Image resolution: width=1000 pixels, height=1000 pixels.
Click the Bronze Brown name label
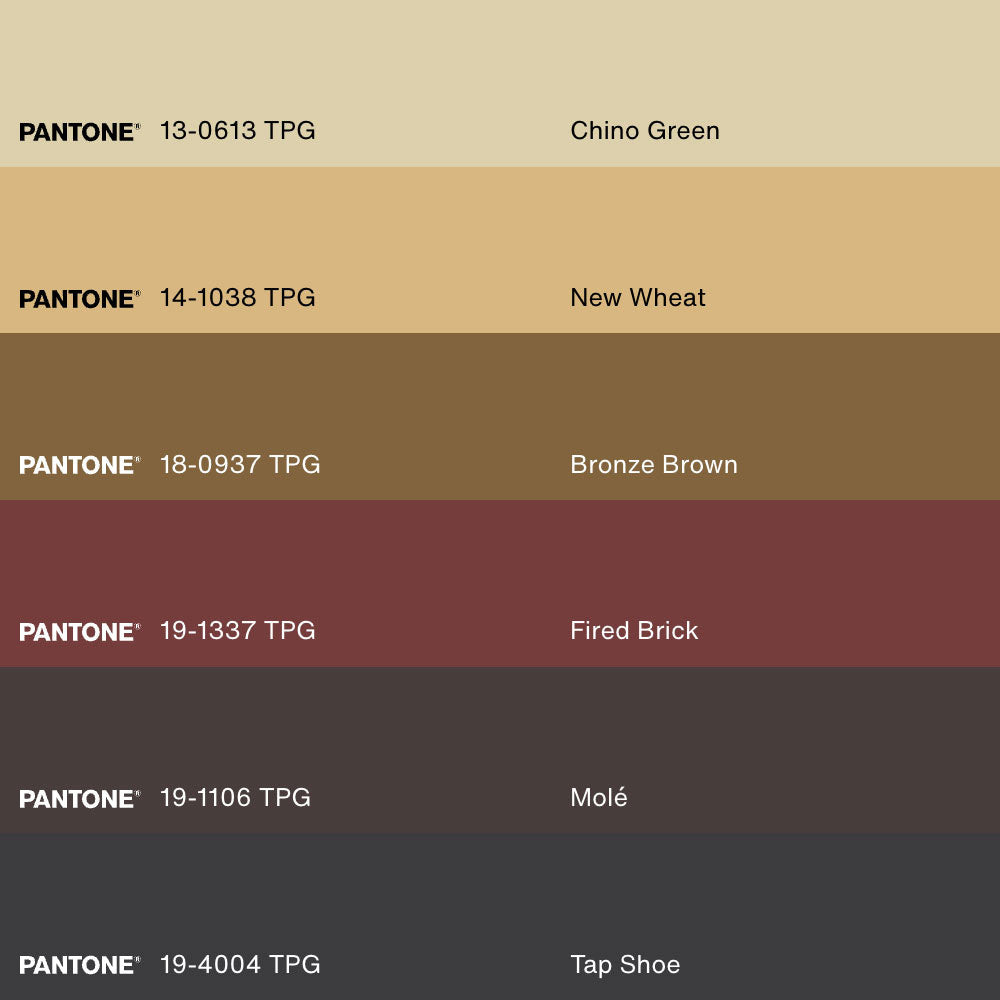[x=653, y=464]
